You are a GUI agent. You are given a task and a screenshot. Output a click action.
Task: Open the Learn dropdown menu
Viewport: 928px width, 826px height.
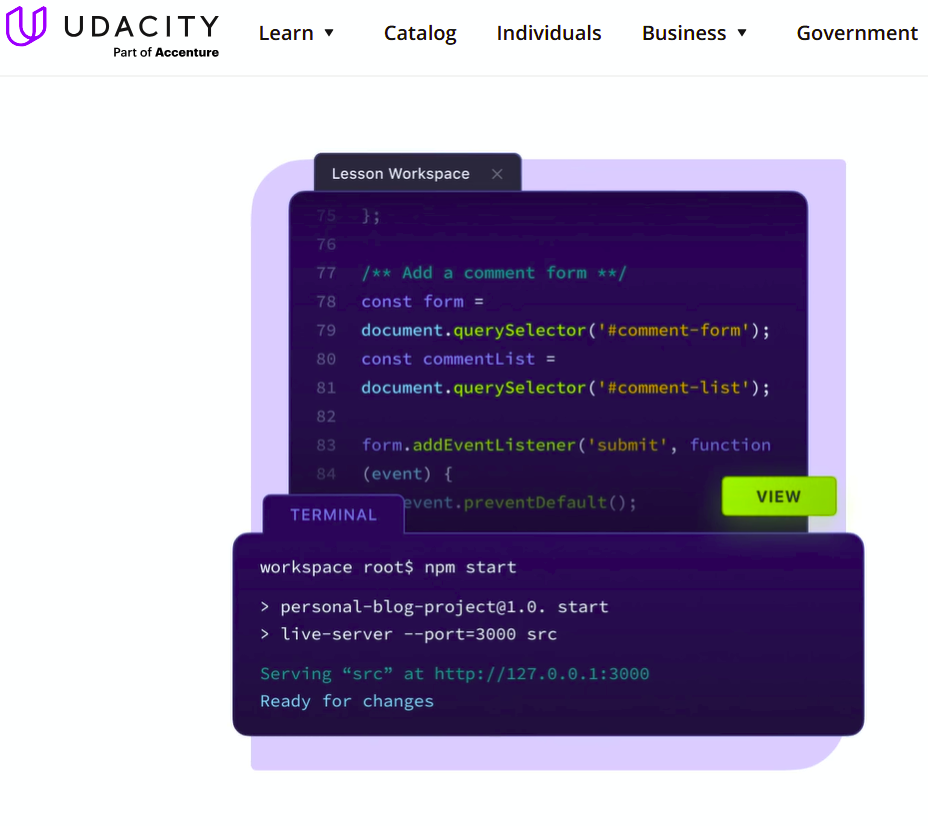click(x=286, y=33)
